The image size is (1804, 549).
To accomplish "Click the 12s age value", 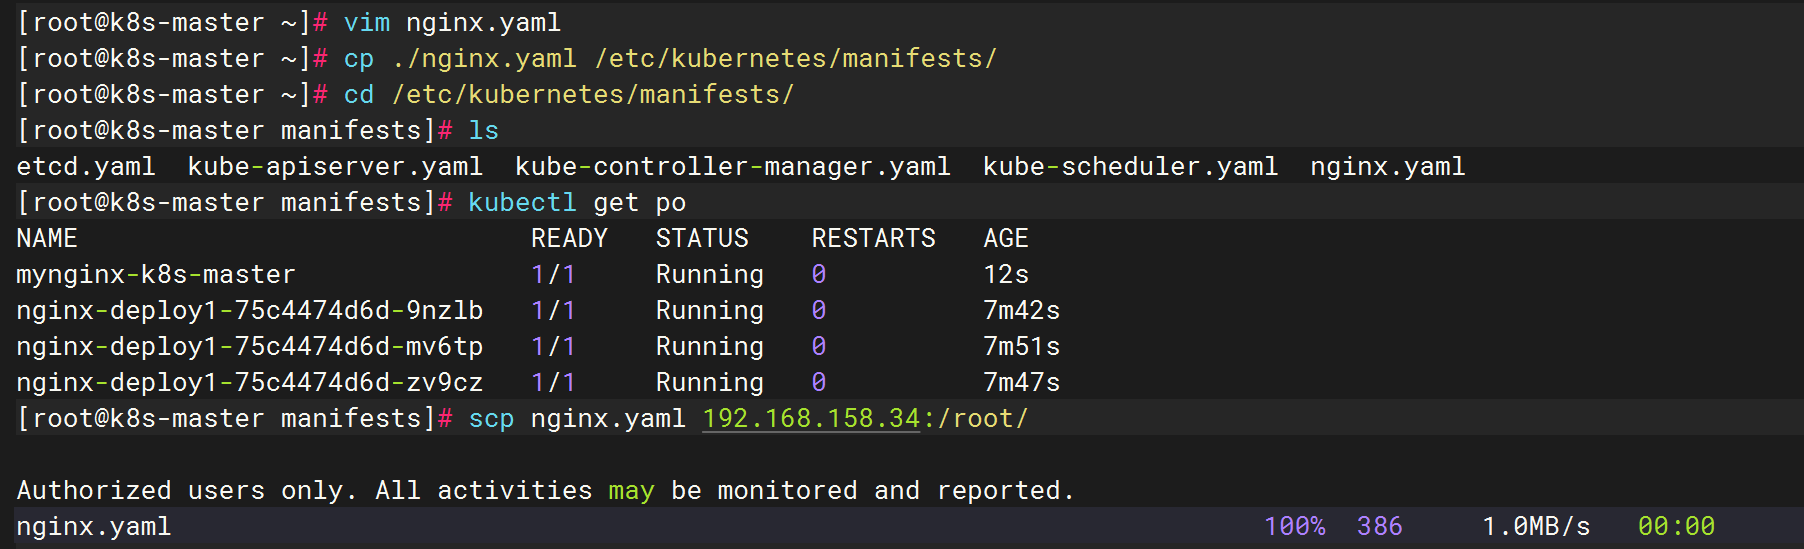I will click(1006, 274).
